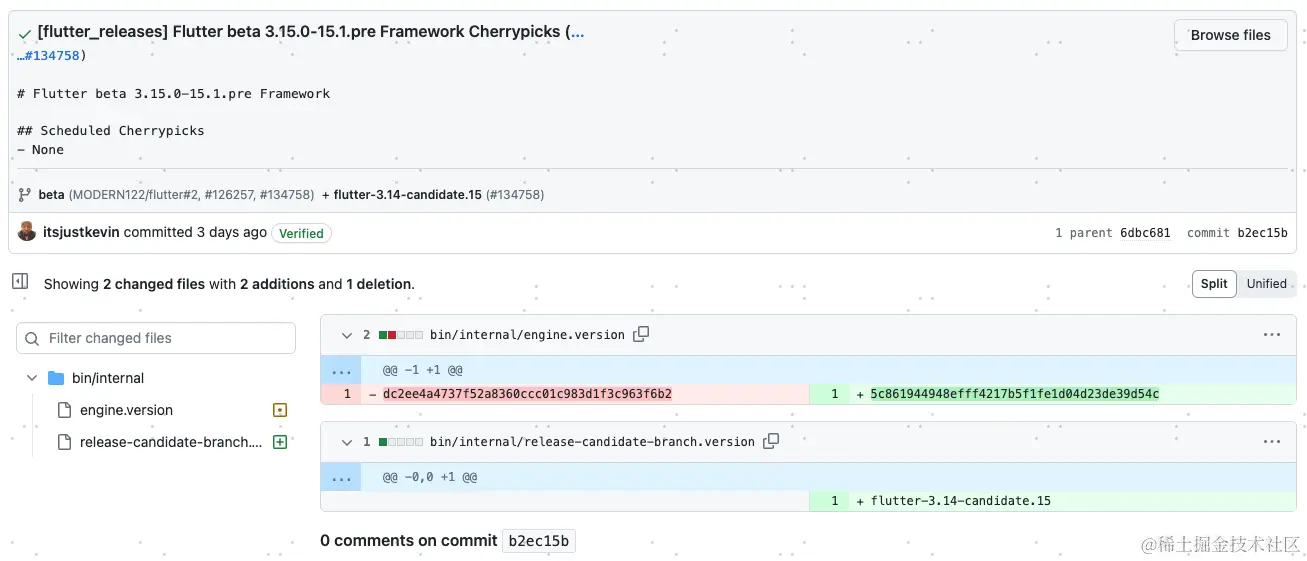Open the flutter-3.14-candidate.15 tag link
This screenshot has width=1307, height=561.
click(408, 195)
